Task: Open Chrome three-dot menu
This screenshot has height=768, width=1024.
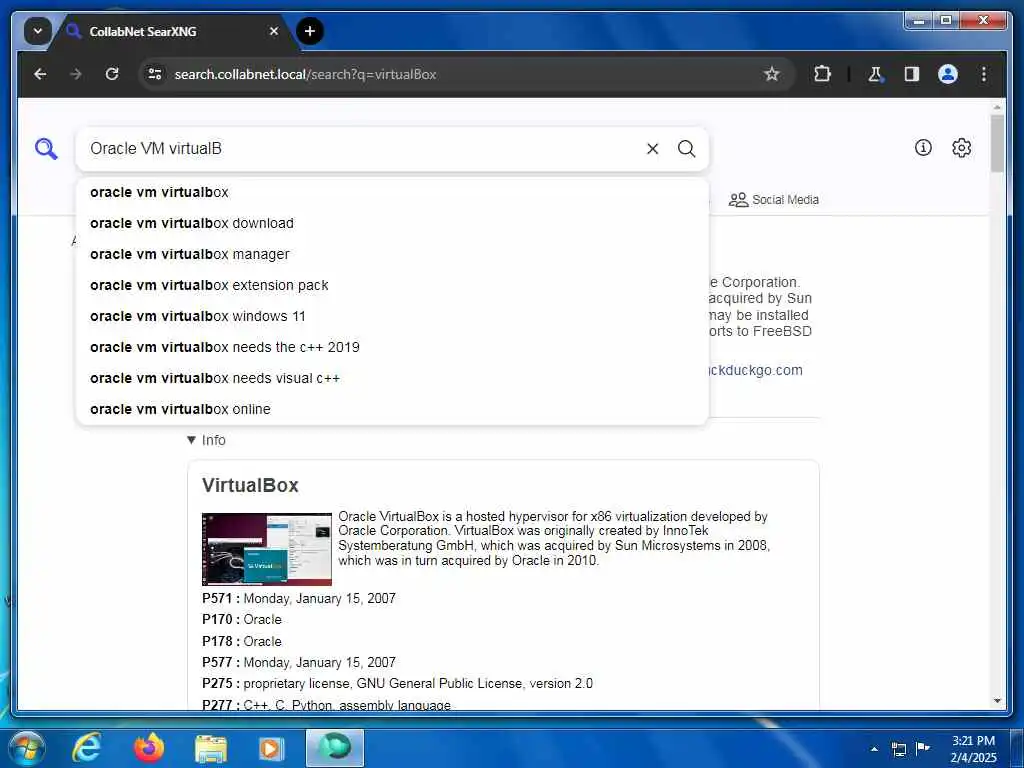Action: coord(984,74)
